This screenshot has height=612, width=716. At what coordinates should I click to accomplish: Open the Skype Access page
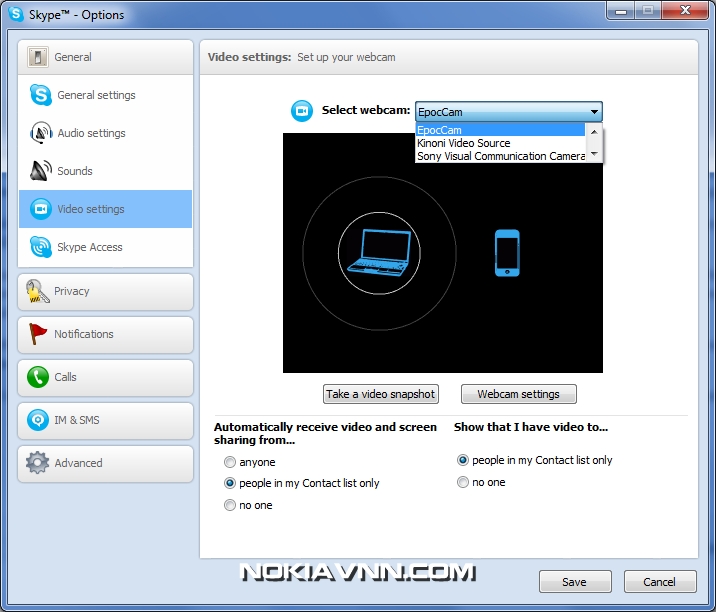[x=105, y=247]
